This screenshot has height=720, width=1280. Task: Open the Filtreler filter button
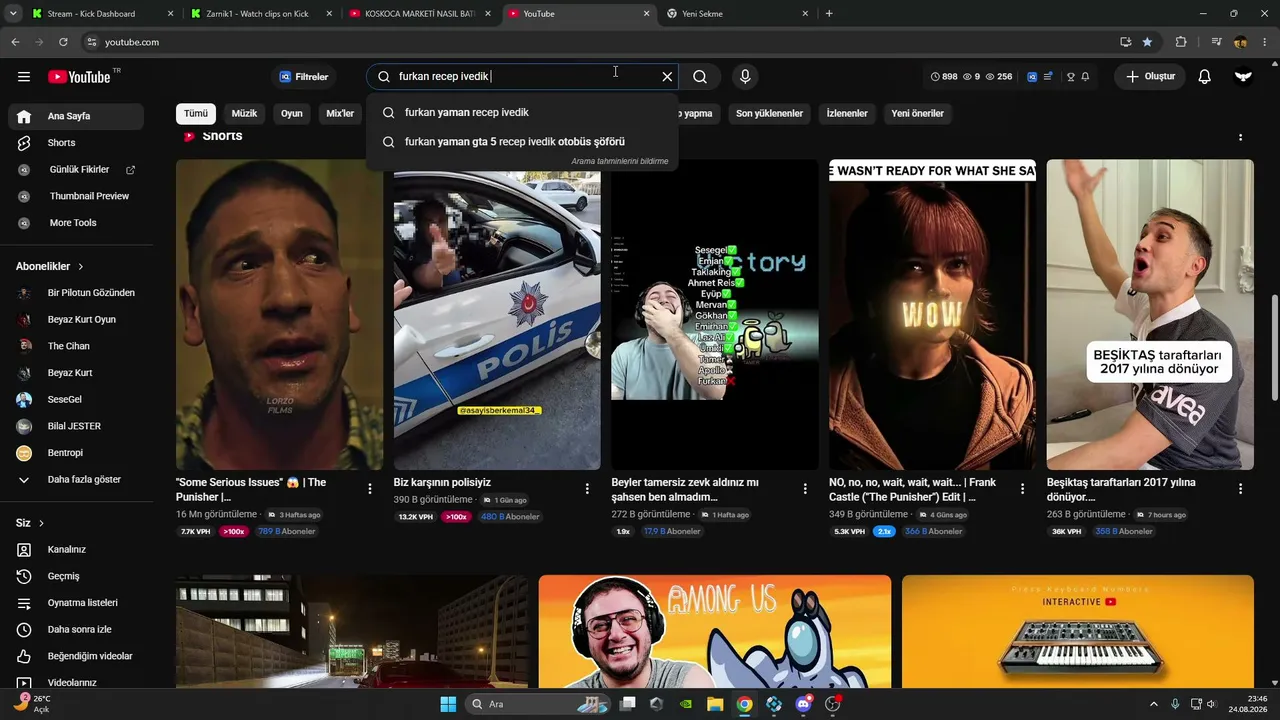[304, 77]
